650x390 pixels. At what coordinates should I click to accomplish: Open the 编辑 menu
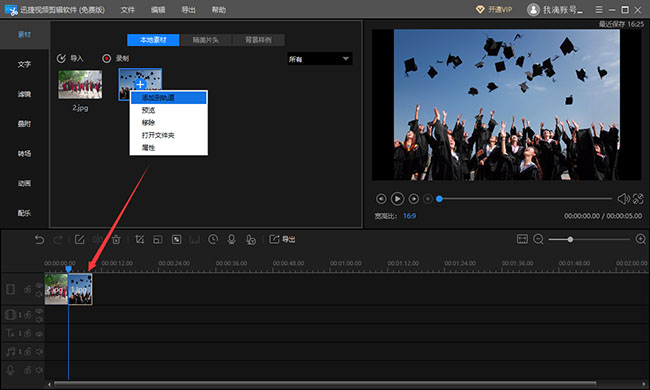[x=158, y=10]
